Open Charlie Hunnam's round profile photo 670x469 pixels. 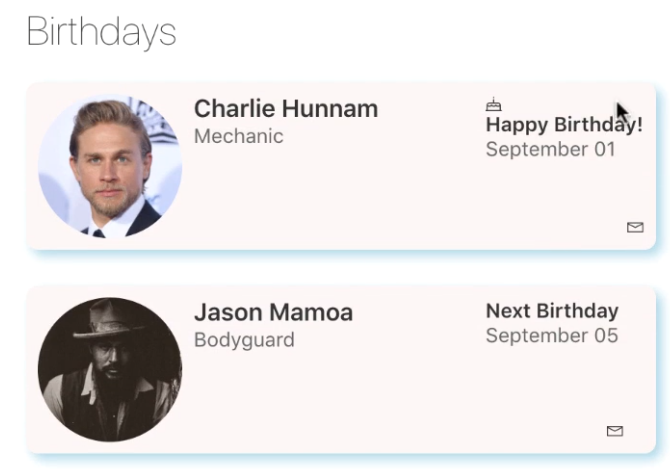point(110,166)
